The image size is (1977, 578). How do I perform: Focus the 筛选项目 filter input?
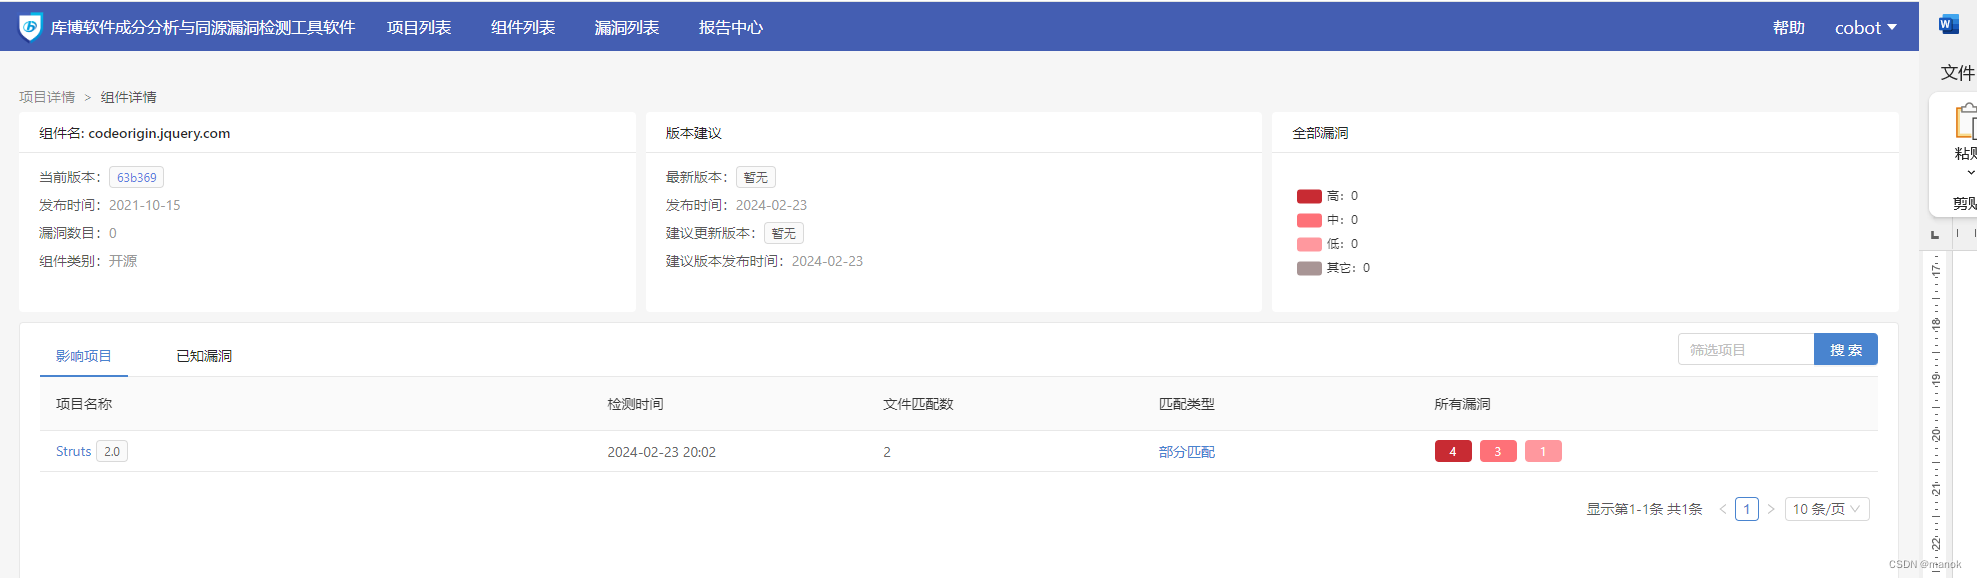click(1746, 350)
